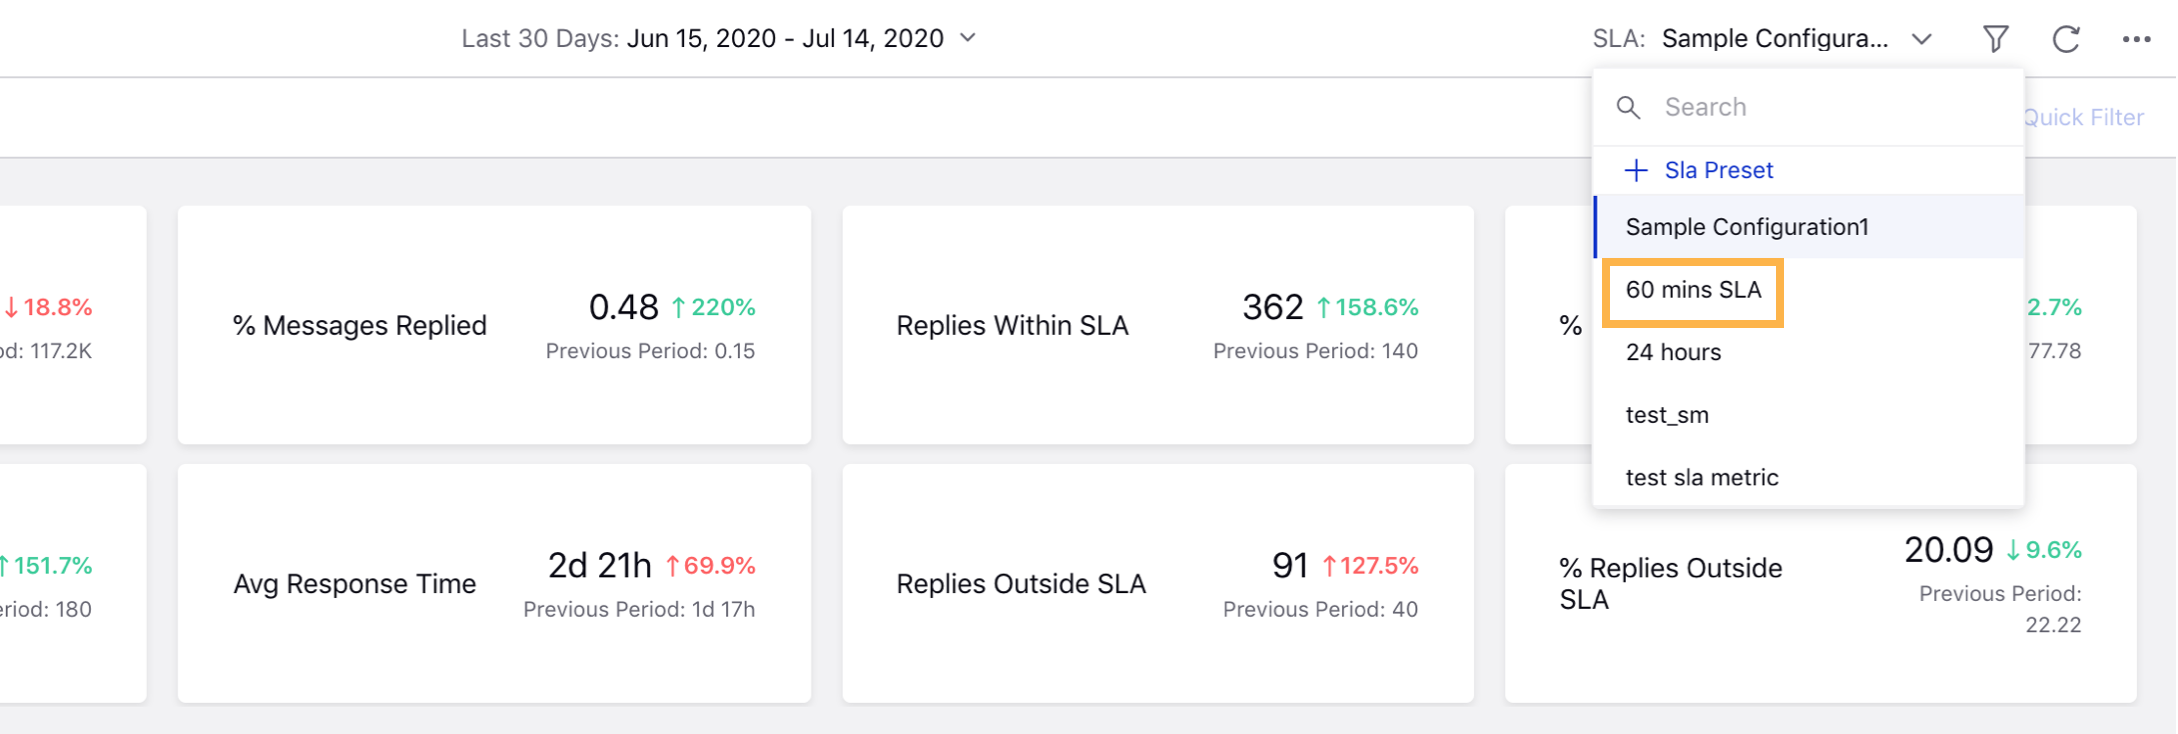Click the 158.6% change indicator
Screen dimensions: 2178x734
[x=1367, y=307]
